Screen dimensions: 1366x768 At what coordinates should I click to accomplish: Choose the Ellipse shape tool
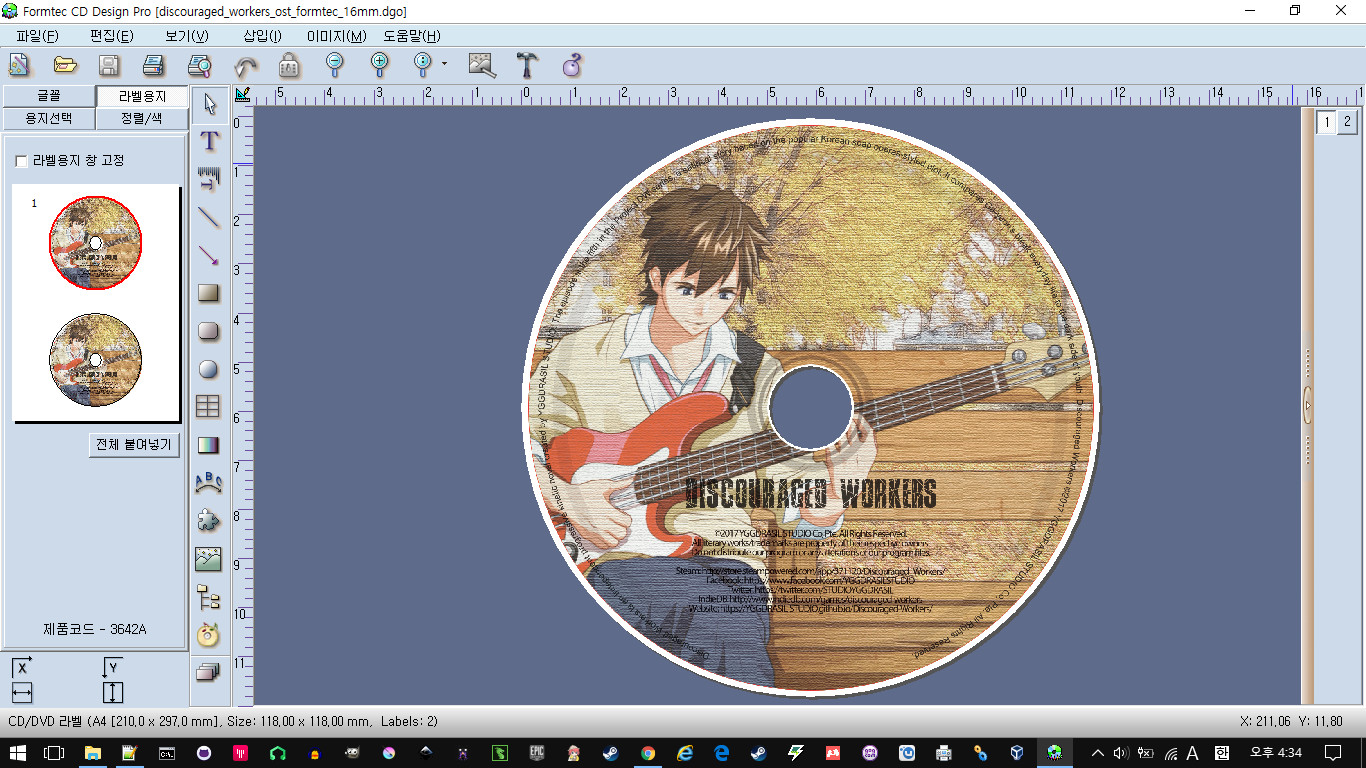pos(209,369)
